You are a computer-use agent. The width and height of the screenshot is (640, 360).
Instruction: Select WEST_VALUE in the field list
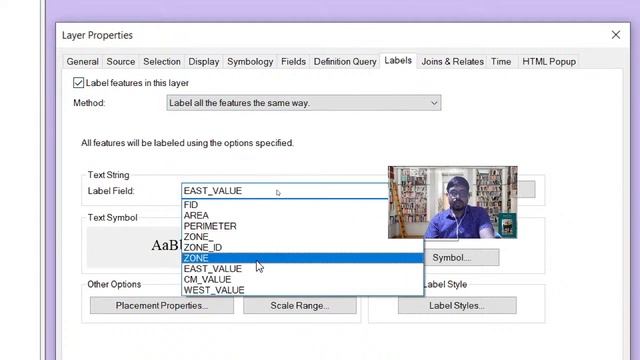pyautogui.click(x=302, y=290)
